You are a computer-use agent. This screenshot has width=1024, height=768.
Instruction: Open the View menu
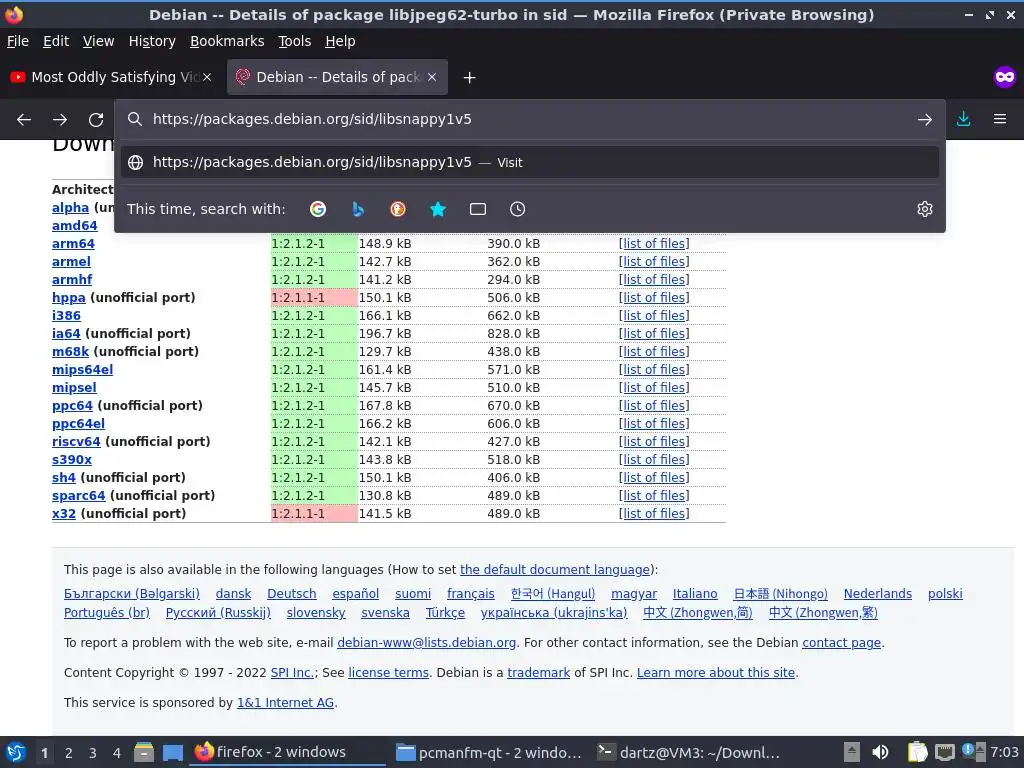pos(99,41)
